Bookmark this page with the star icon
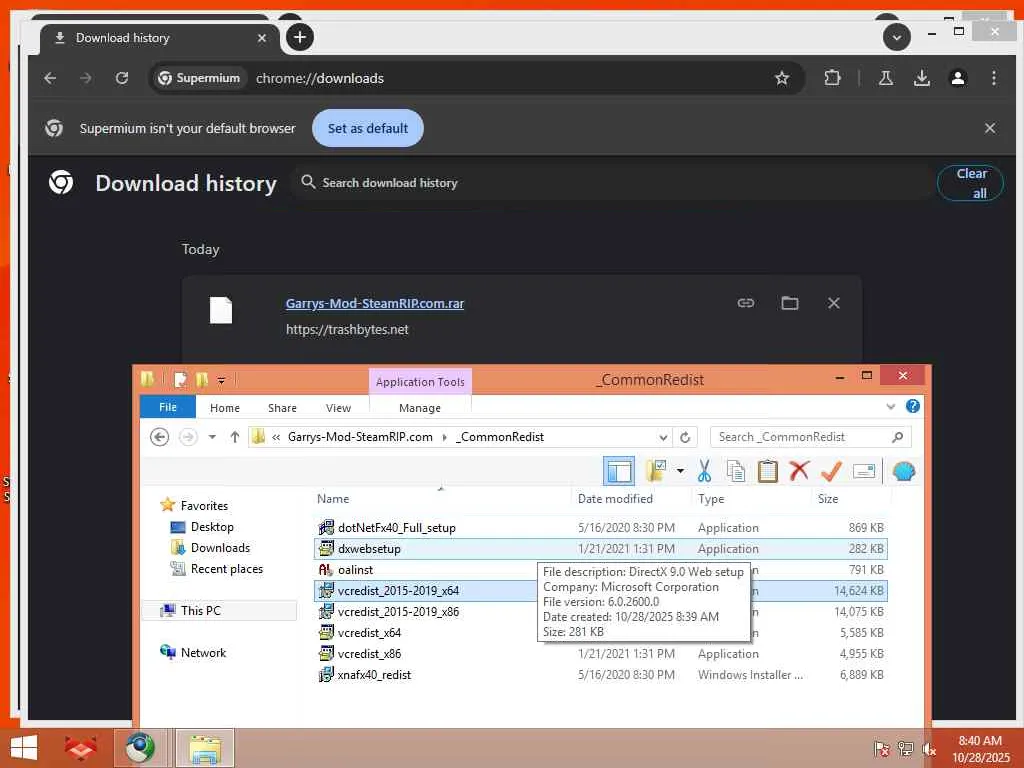The image size is (1024, 768). point(782,78)
